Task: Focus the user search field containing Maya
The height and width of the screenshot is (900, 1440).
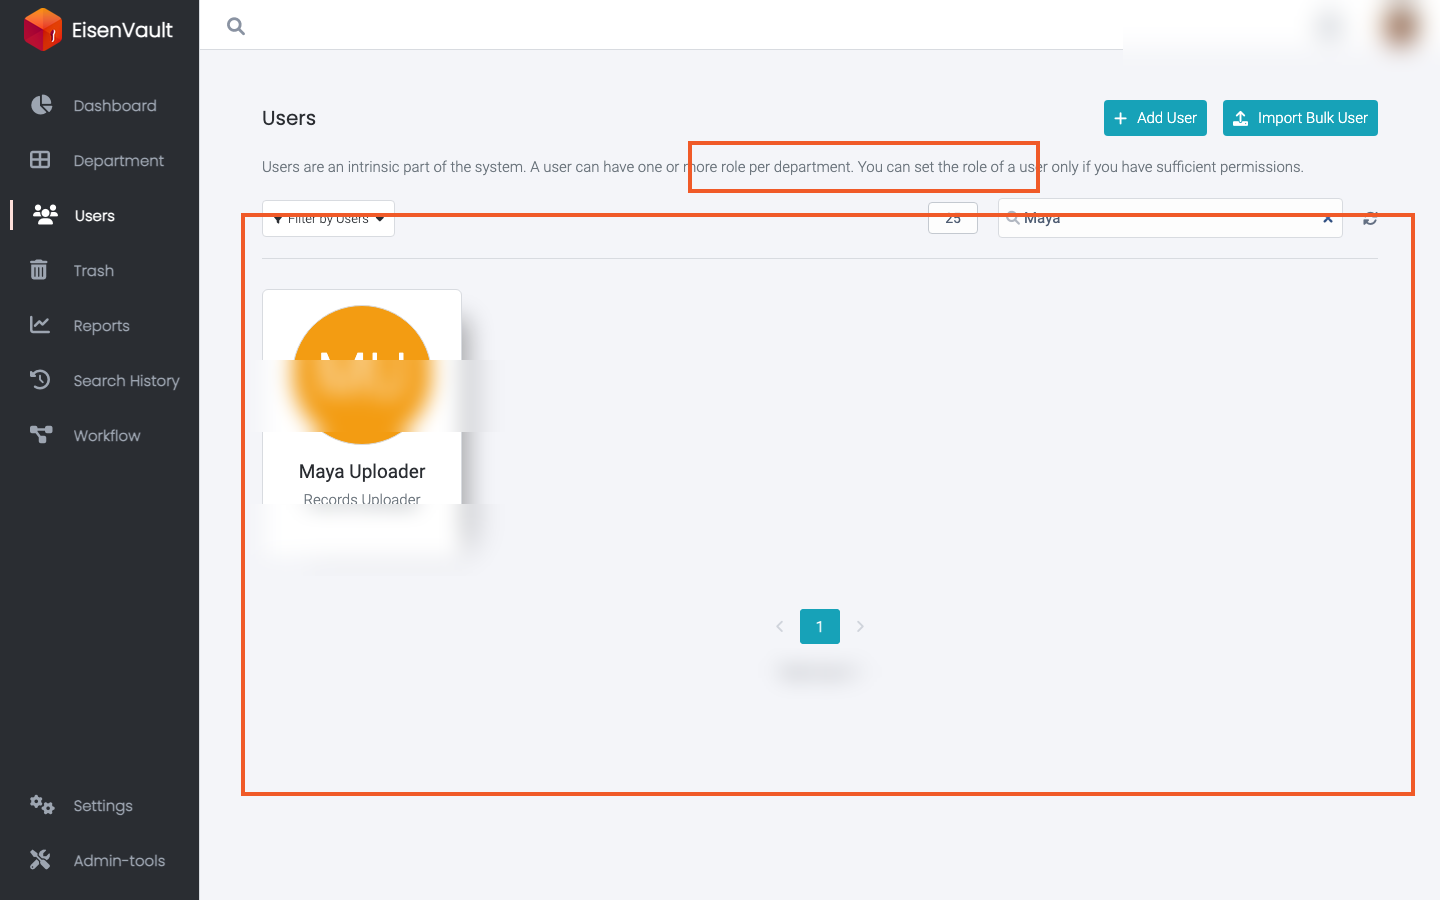Action: pyautogui.click(x=1170, y=218)
